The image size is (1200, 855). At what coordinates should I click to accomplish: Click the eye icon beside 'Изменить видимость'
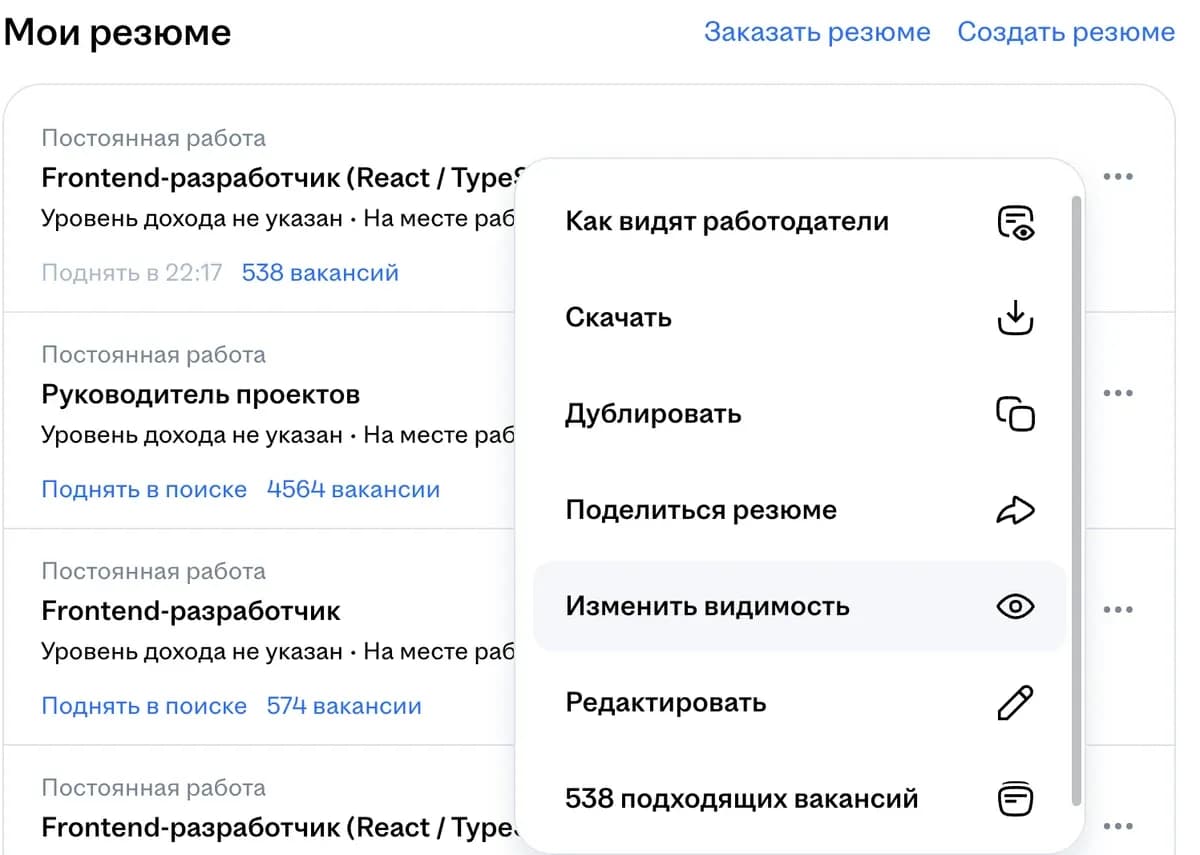coord(1016,606)
